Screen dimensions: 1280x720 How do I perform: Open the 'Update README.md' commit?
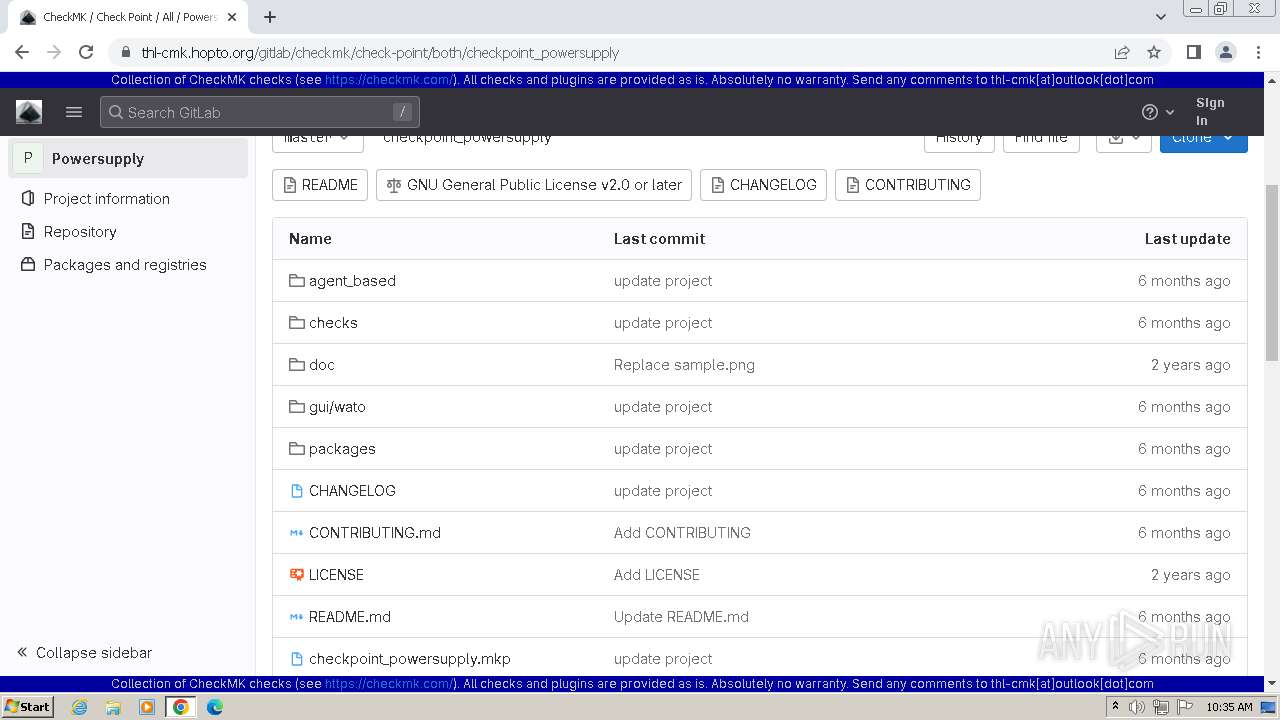point(681,616)
